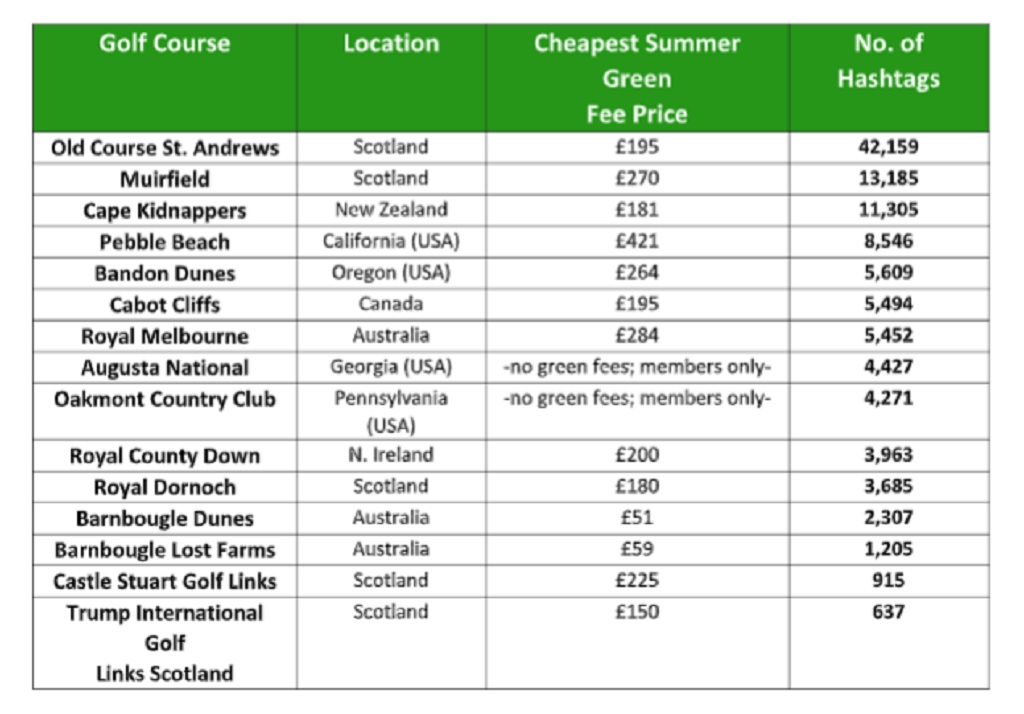Click the Cape Kidnappers cell
Image resolution: width=1024 pixels, height=714 pixels.
tap(165, 210)
